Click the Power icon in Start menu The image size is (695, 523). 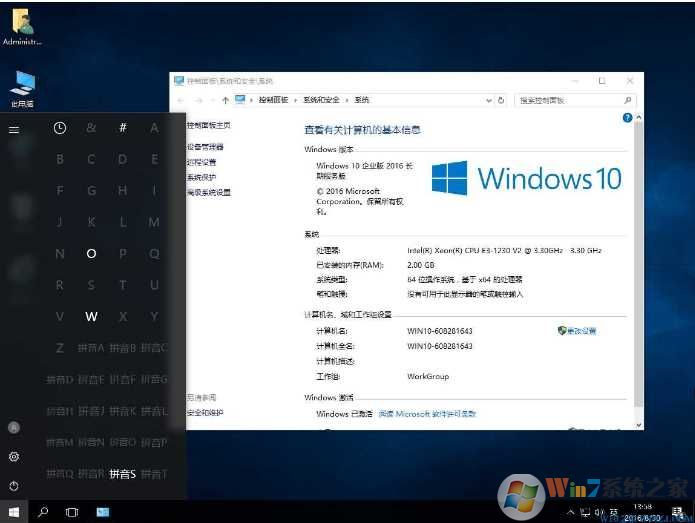(14, 486)
